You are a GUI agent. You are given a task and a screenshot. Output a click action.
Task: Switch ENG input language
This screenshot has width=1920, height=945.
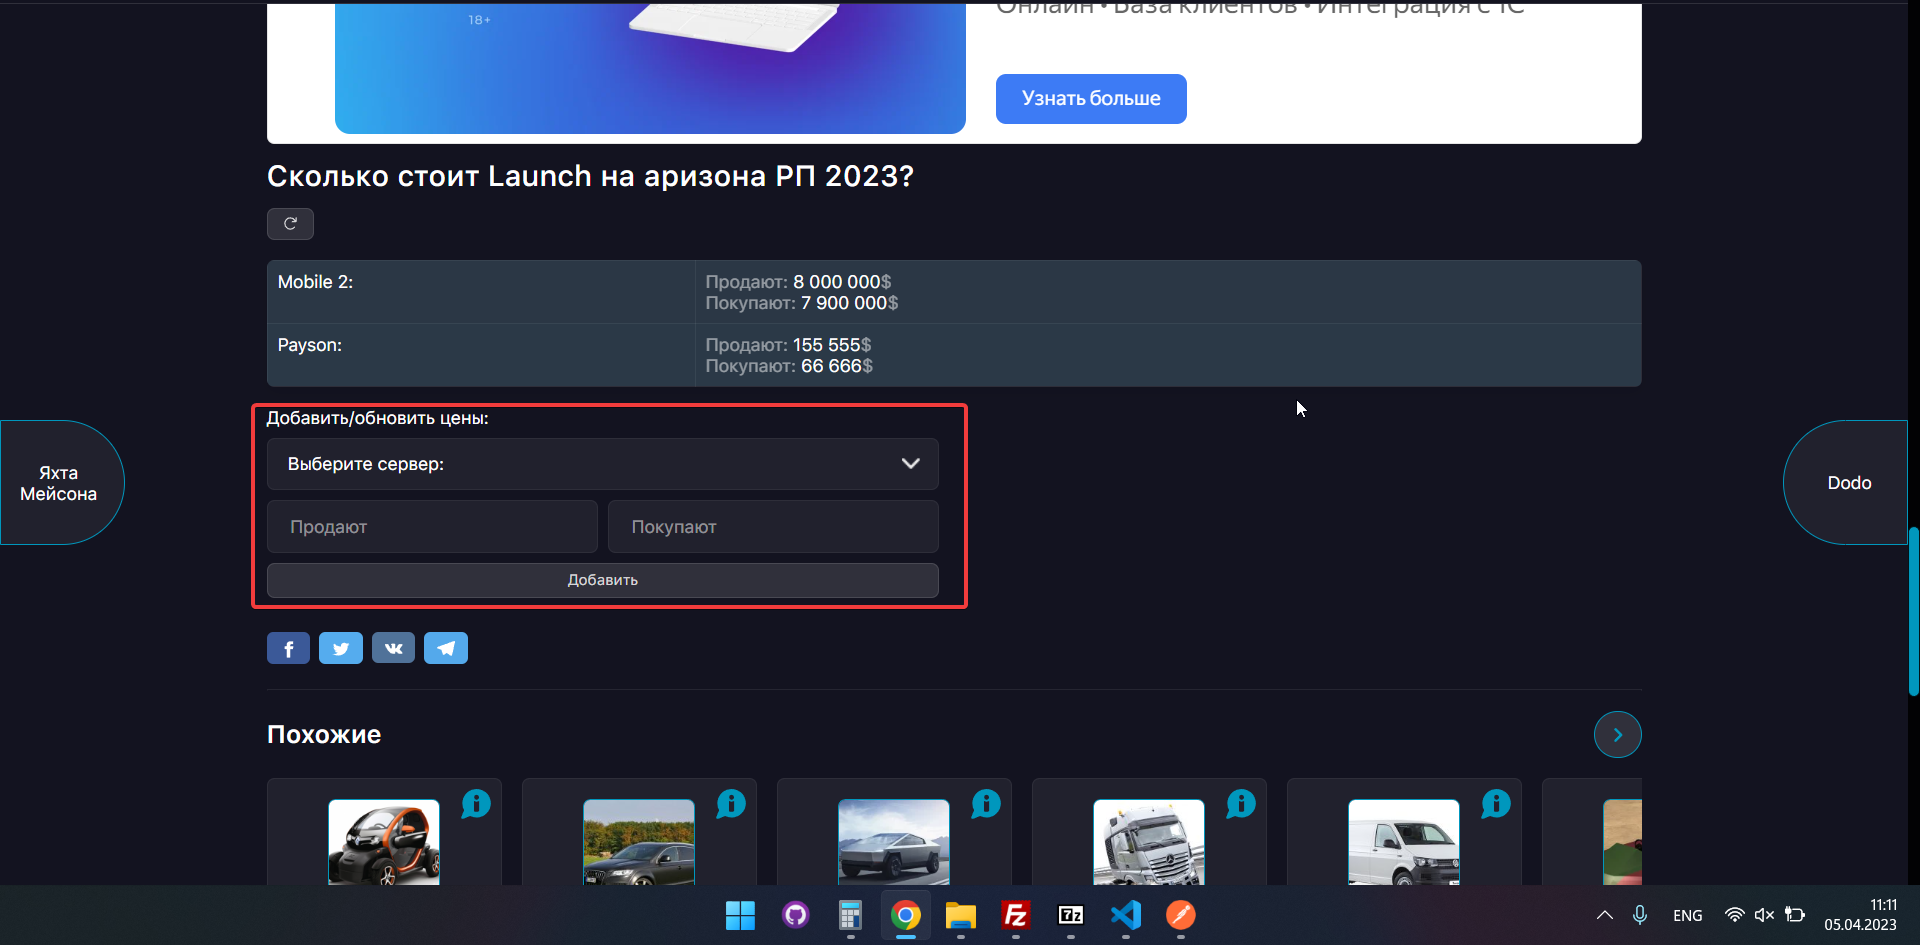click(x=1688, y=915)
